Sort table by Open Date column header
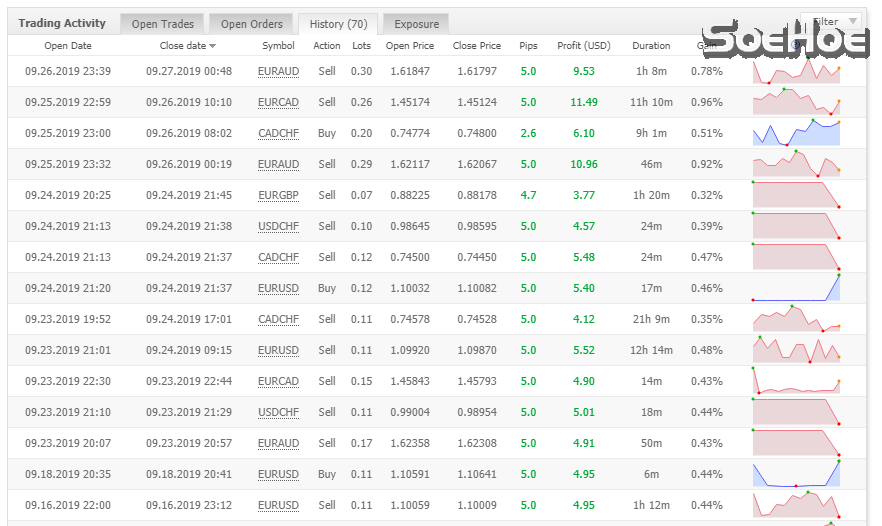This screenshot has height=526, width=882. point(68,46)
